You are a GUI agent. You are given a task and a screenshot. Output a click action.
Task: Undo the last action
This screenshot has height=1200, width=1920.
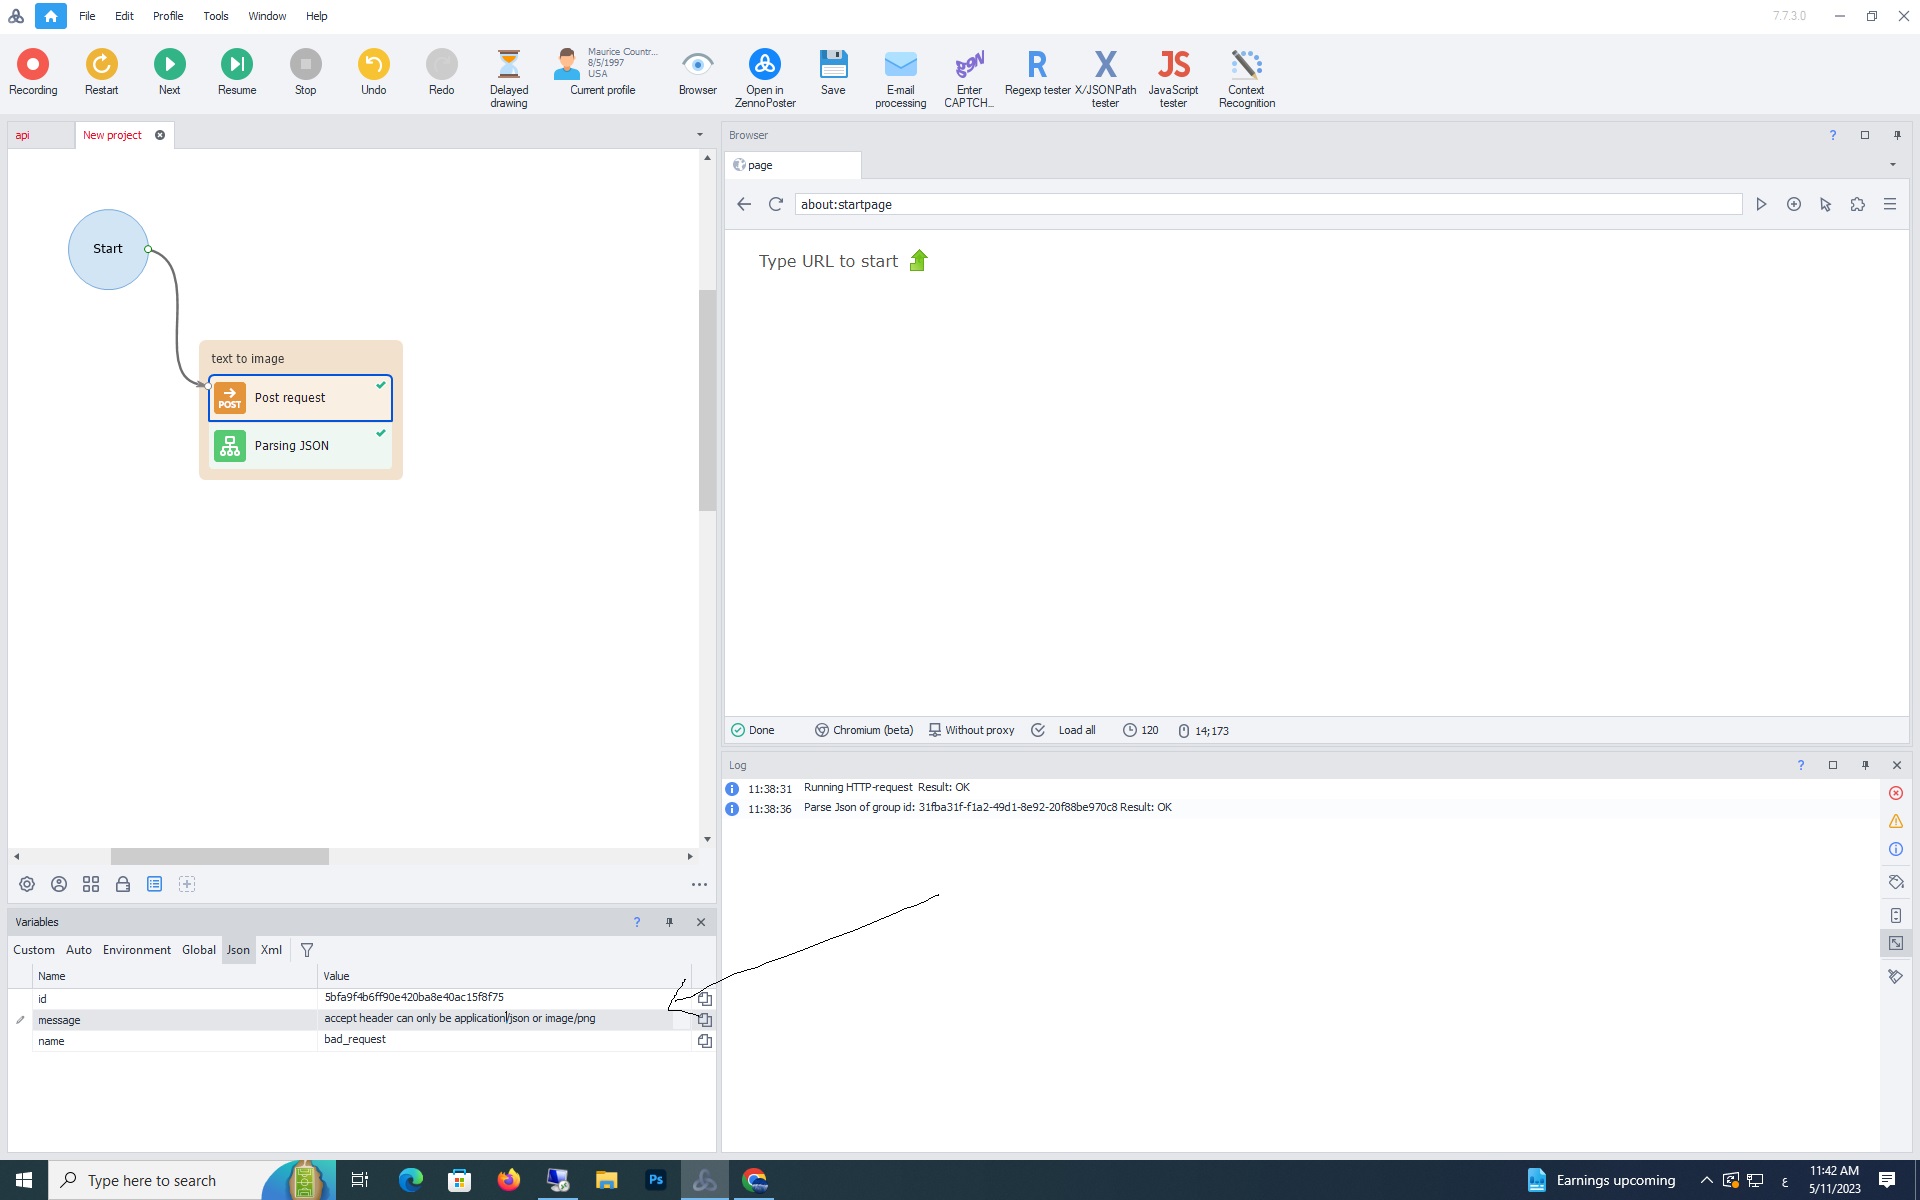click(373, 73)
